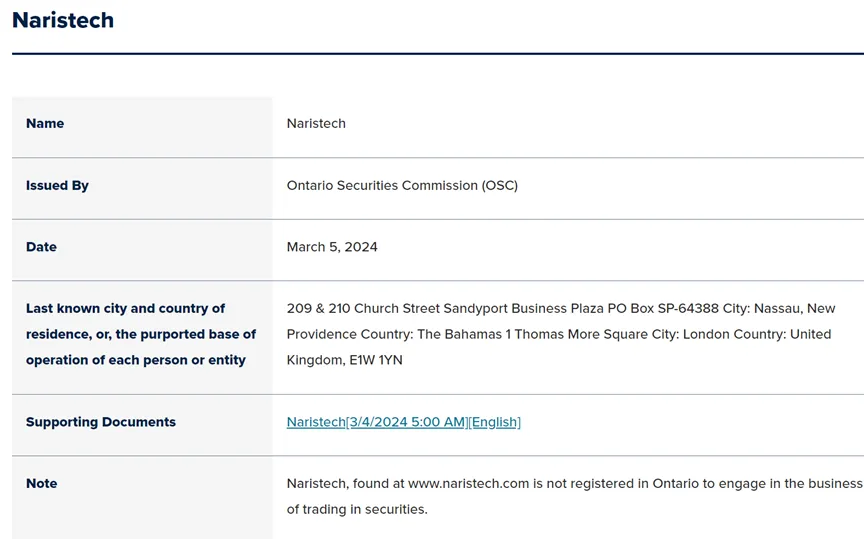Select the Supporting Documents label

(100, 422)
